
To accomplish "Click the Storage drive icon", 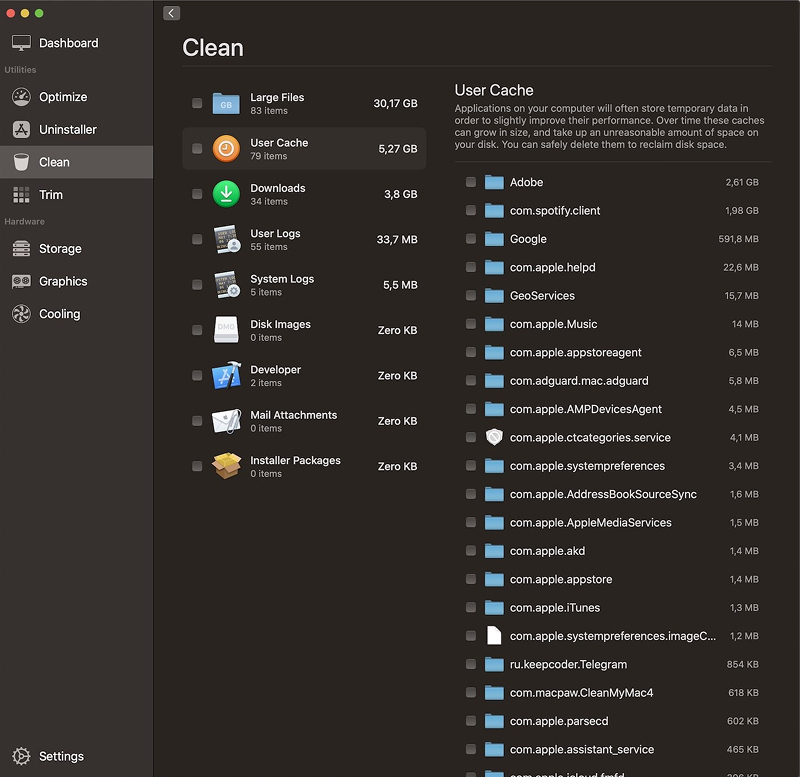I will pos(21,248).
